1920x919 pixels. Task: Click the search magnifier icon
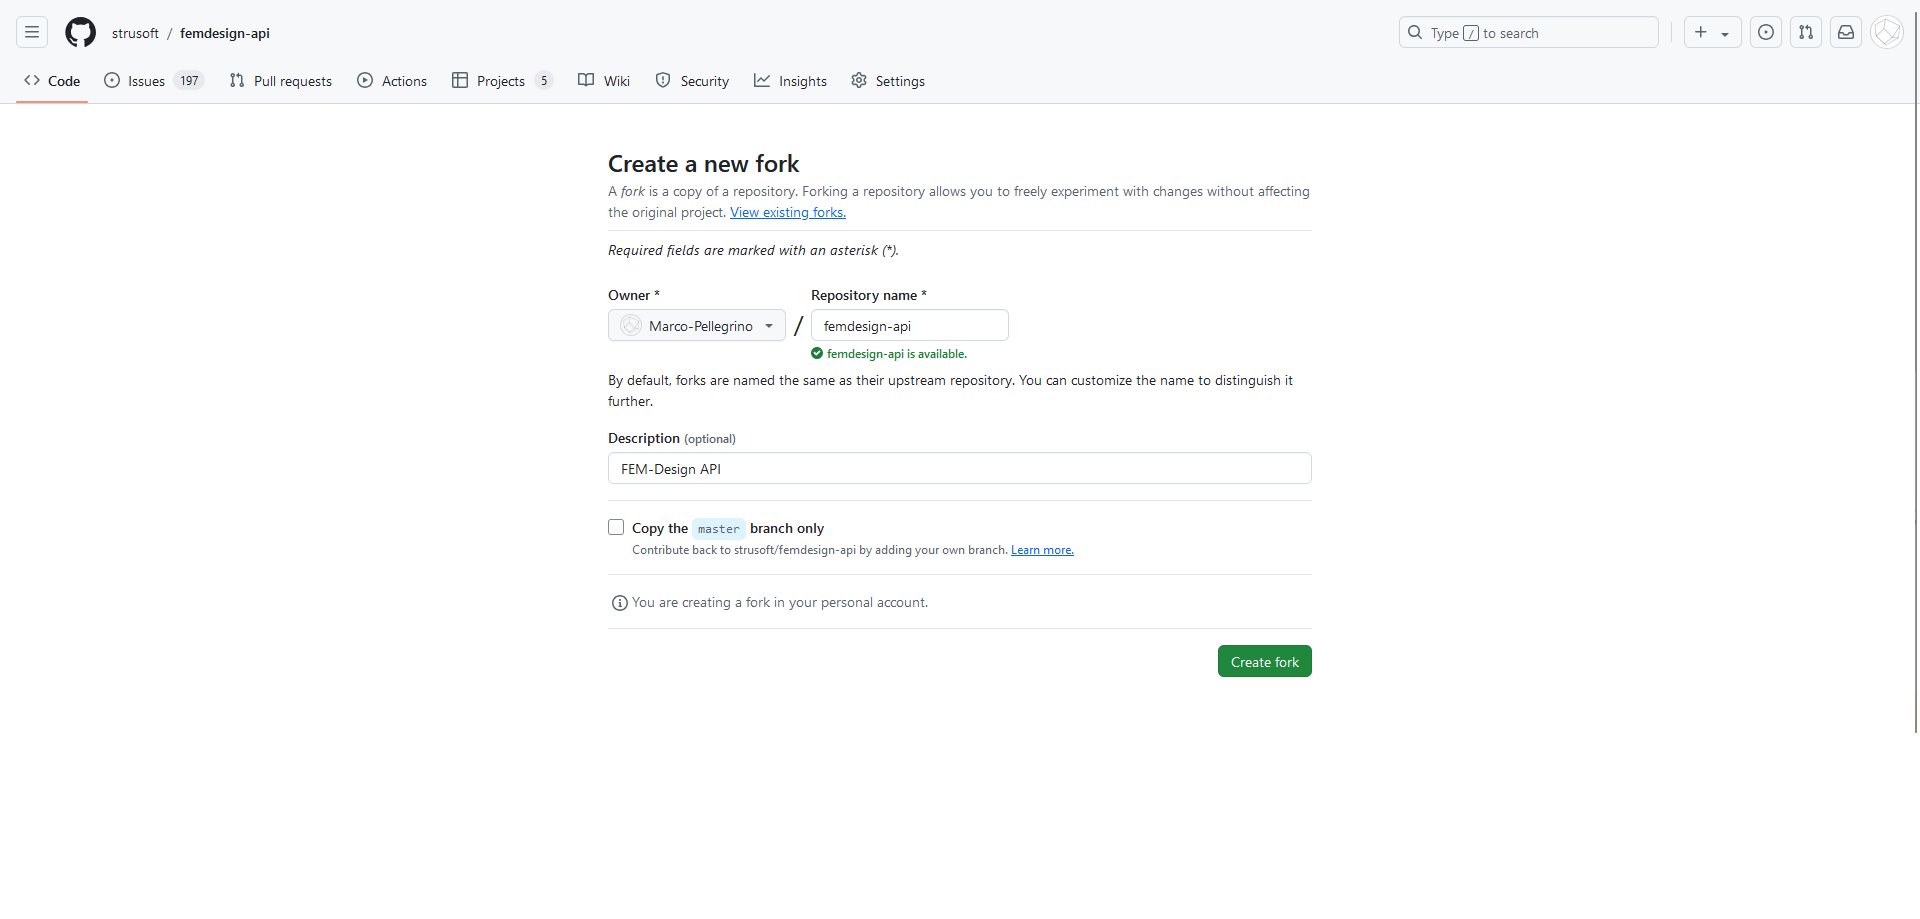pyautogui.click(x=1415, y=33)
